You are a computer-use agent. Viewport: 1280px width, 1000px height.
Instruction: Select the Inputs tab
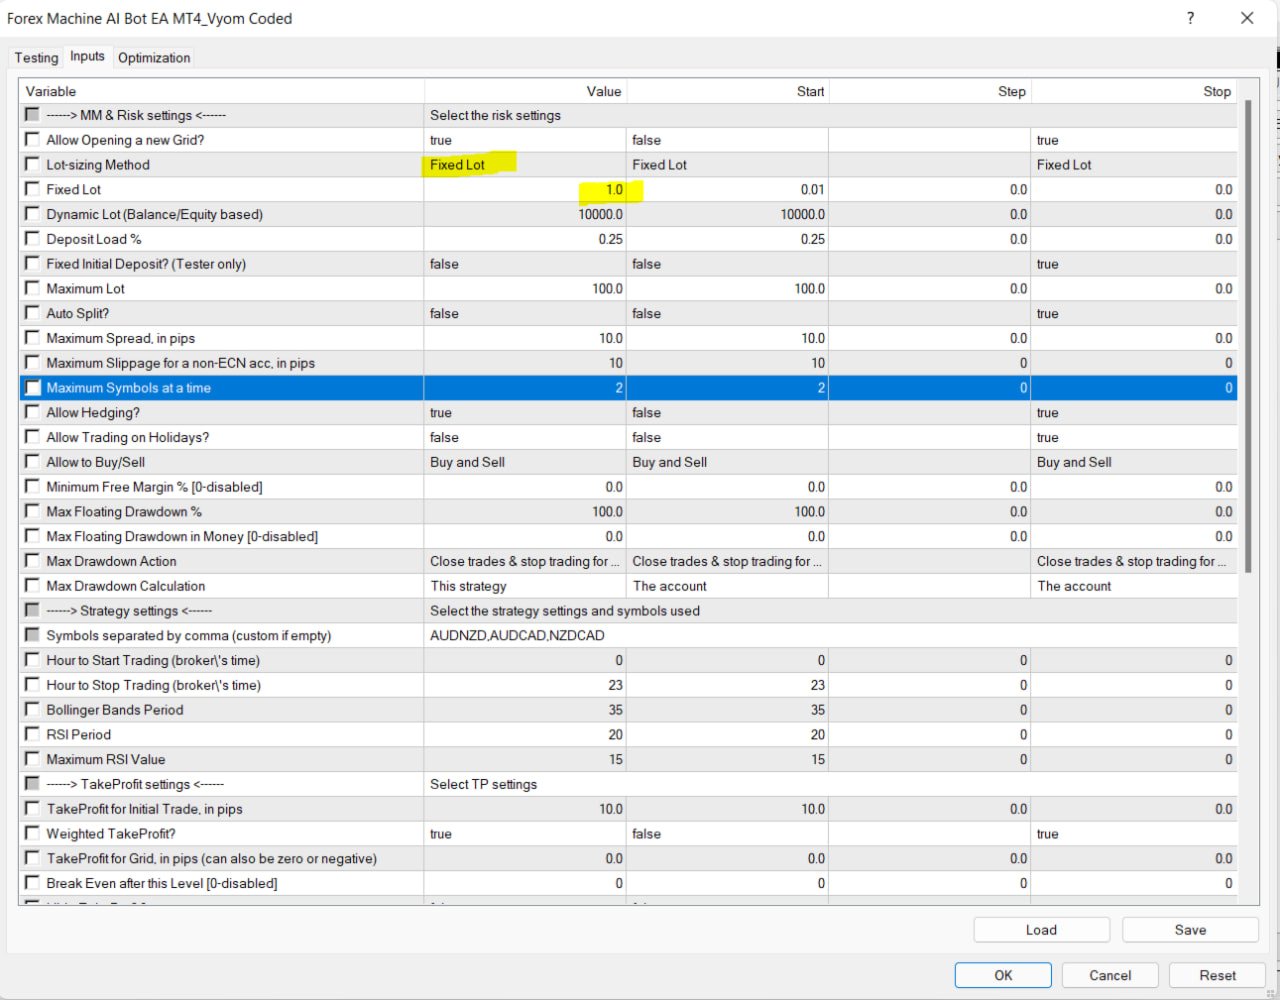[87, 56]
